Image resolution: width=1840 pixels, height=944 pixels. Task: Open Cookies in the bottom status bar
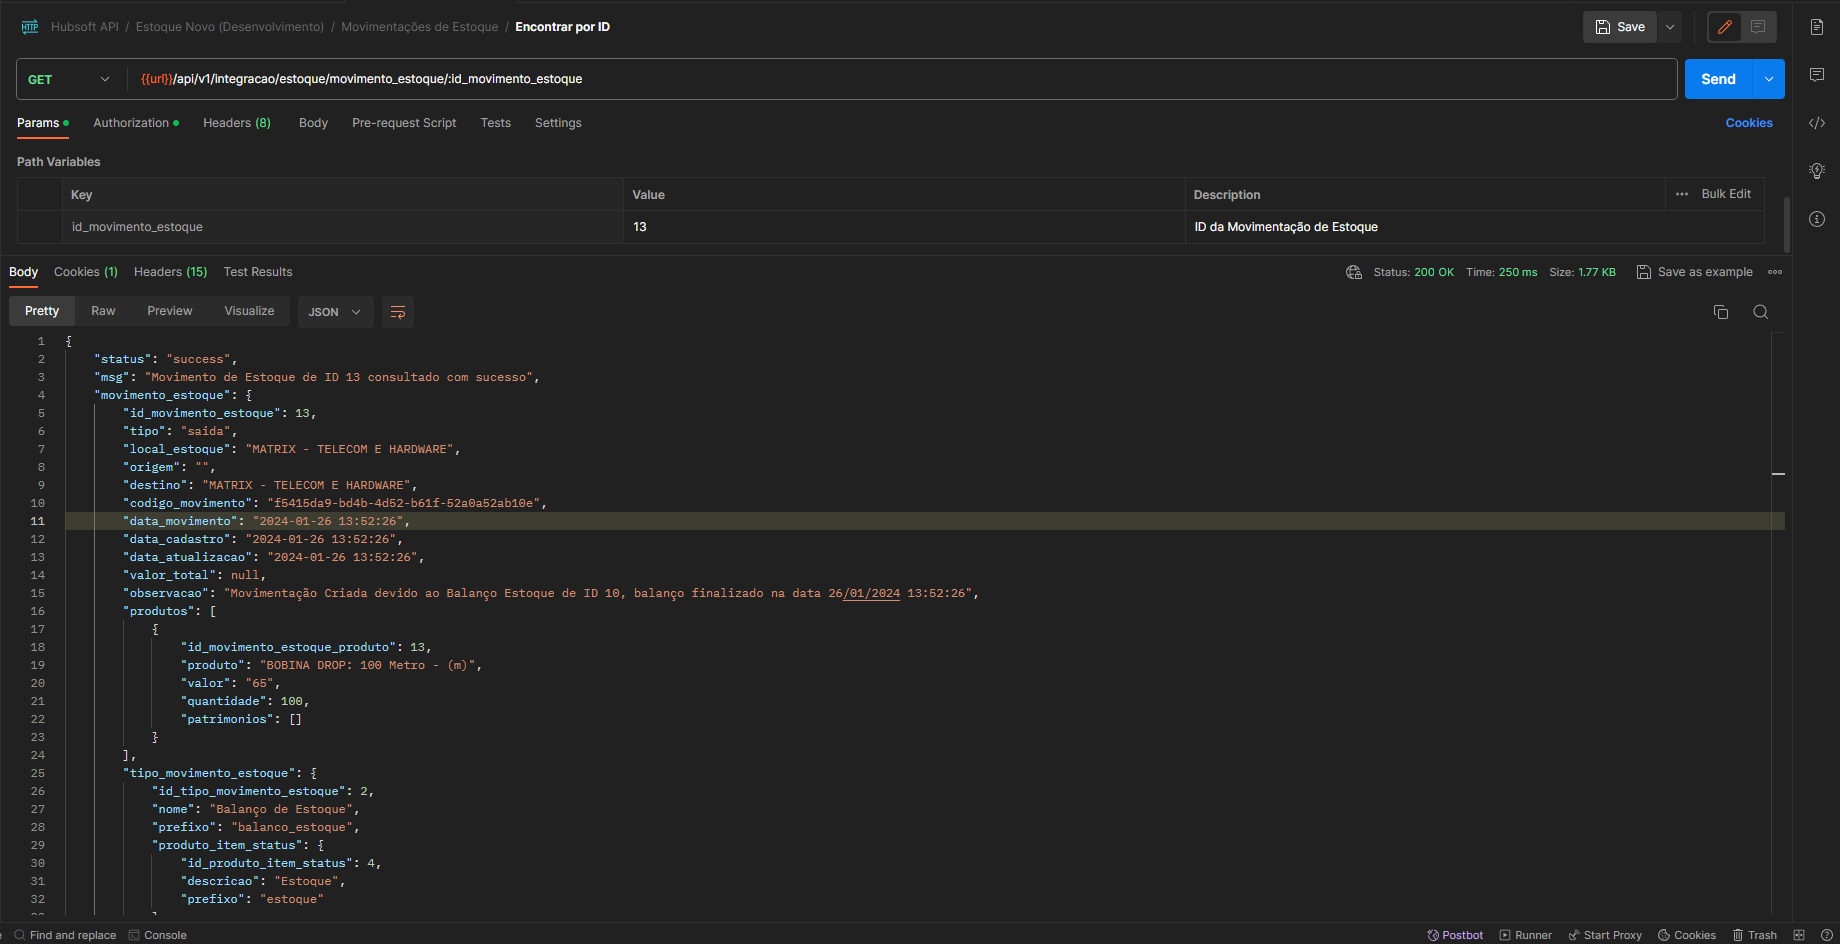[1687, 935]
